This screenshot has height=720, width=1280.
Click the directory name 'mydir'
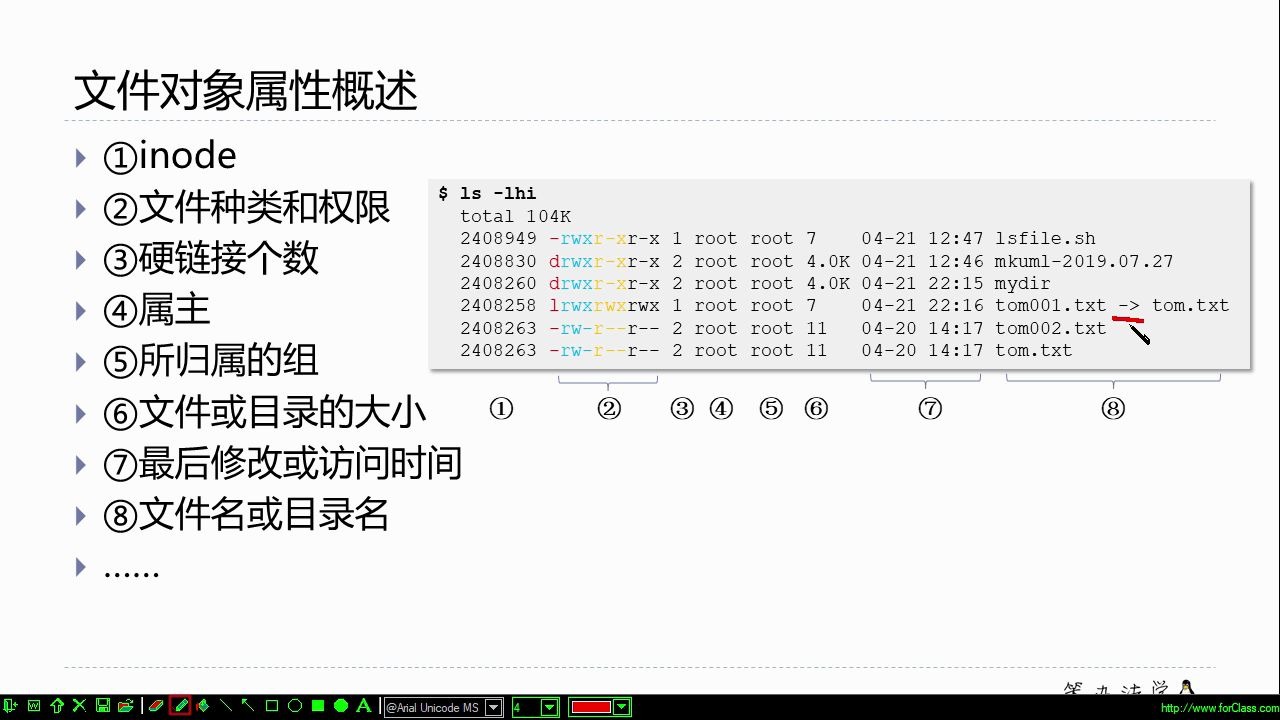pyautogui.click(x=1023, y=284)
